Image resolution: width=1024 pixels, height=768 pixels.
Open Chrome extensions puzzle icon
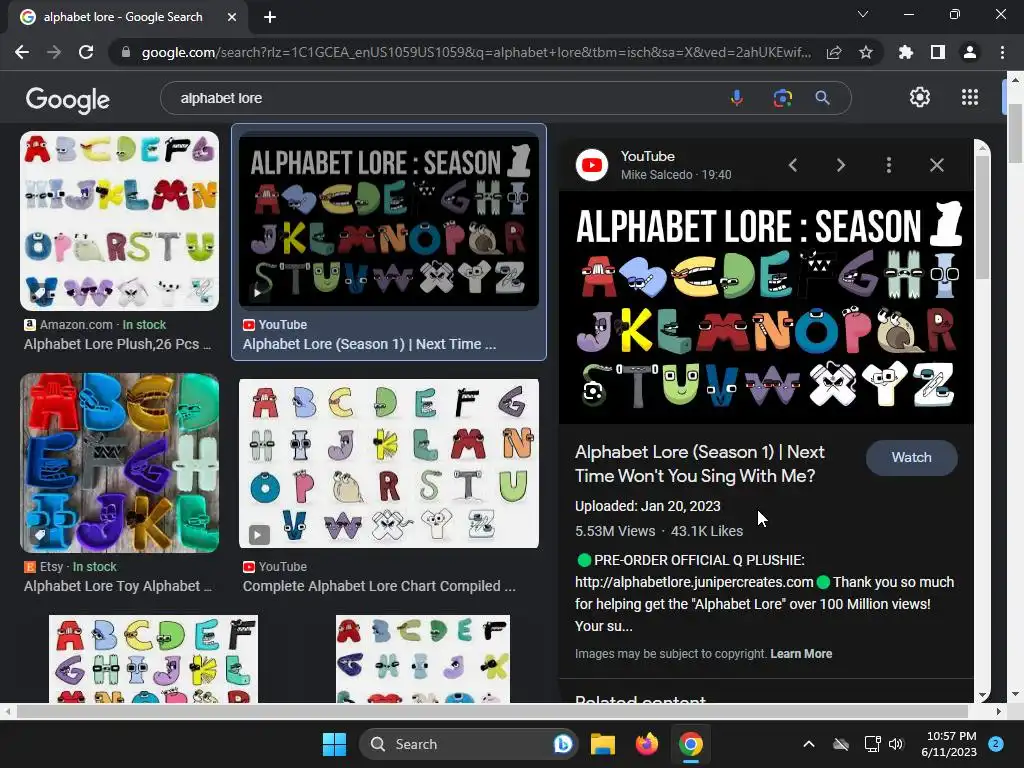pos(906,52)
